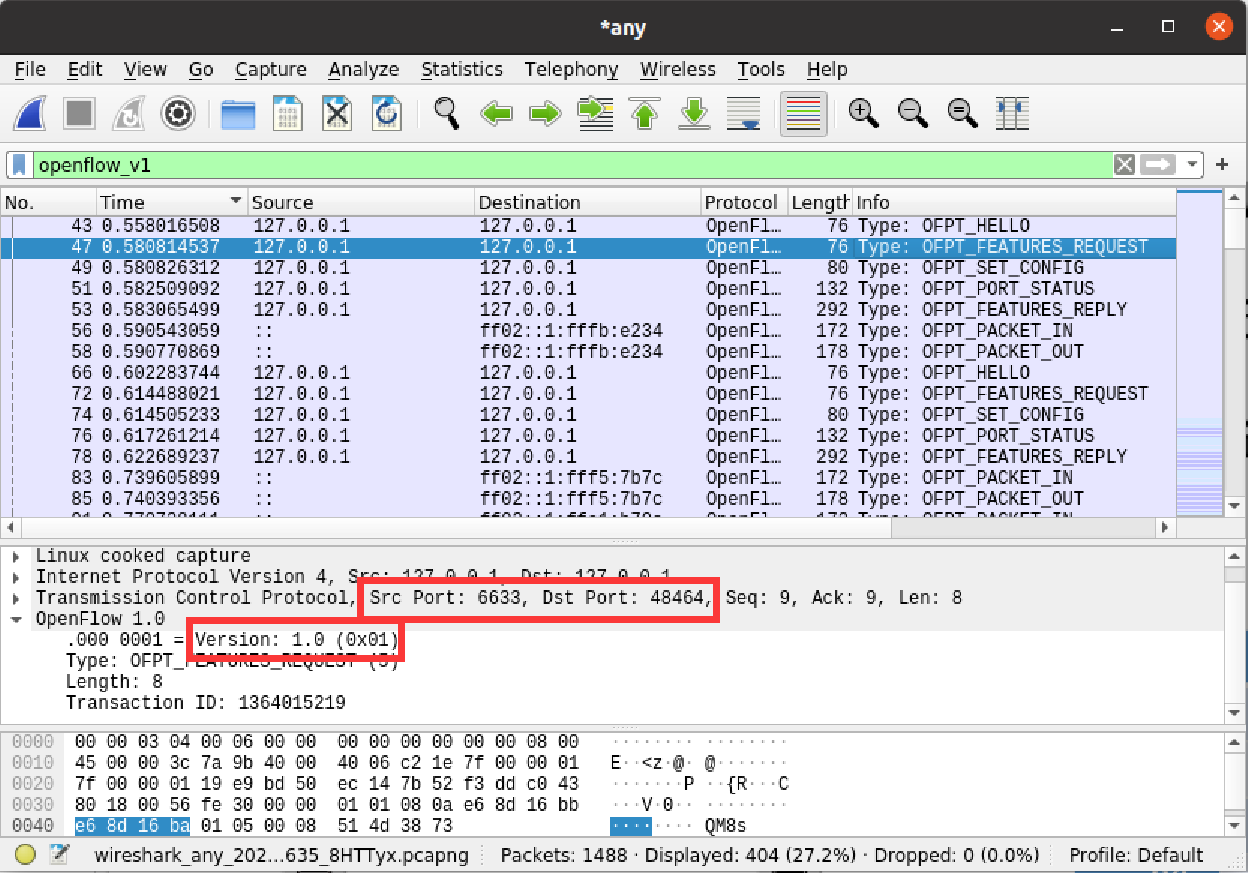
Task: Click the expert information status circle
Action: (26, 855)
